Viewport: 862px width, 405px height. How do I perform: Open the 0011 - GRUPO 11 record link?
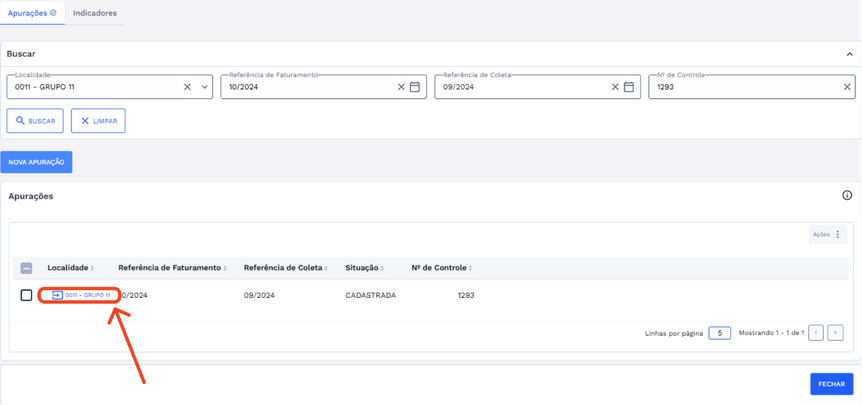pos(81,295)
